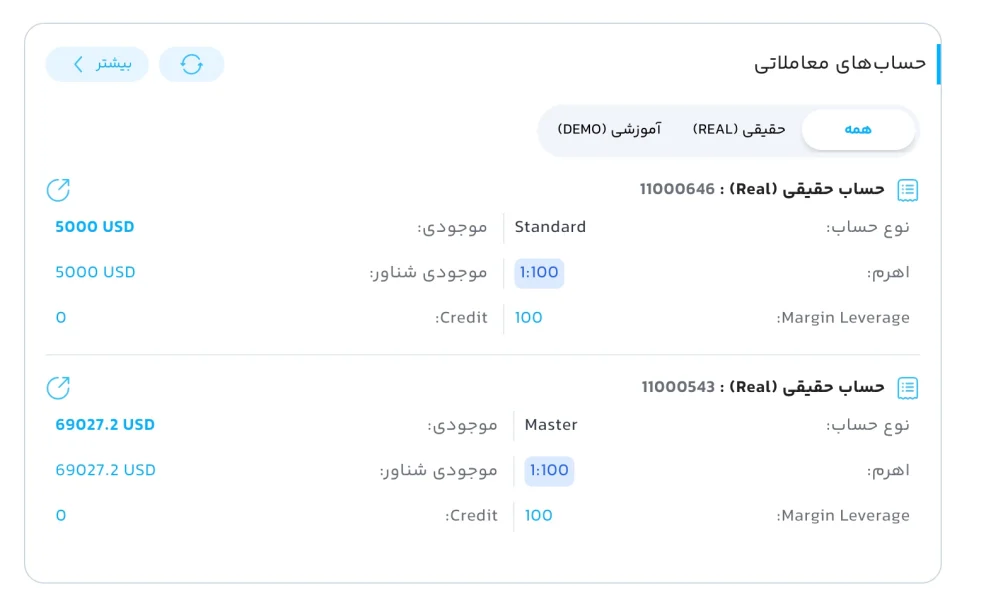Screen dimensions: 986x600
Task: Click the حساب‌های معاملاتی section heading
Action: click(x=839, y=64)
